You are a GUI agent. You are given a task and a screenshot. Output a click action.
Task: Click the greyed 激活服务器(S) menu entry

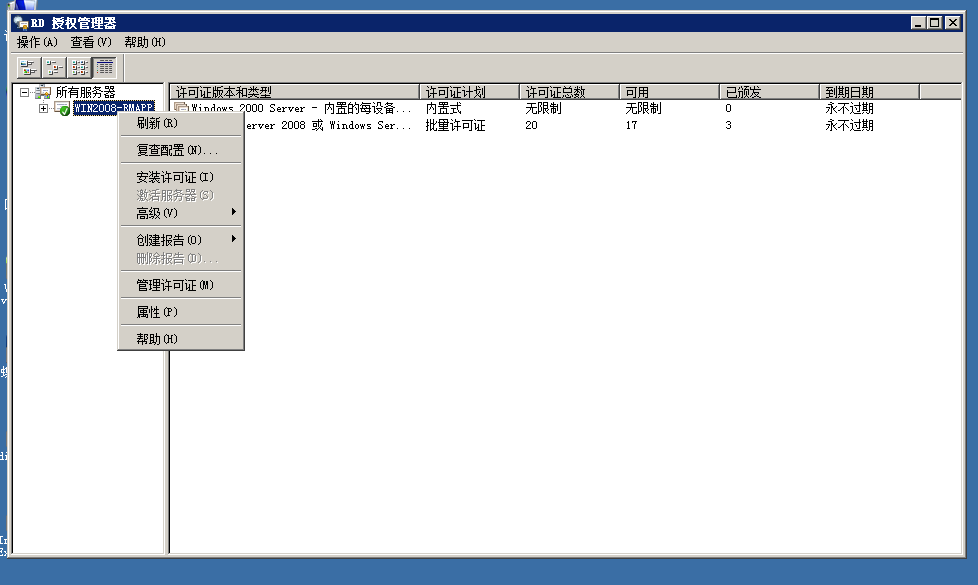[181, 195]
